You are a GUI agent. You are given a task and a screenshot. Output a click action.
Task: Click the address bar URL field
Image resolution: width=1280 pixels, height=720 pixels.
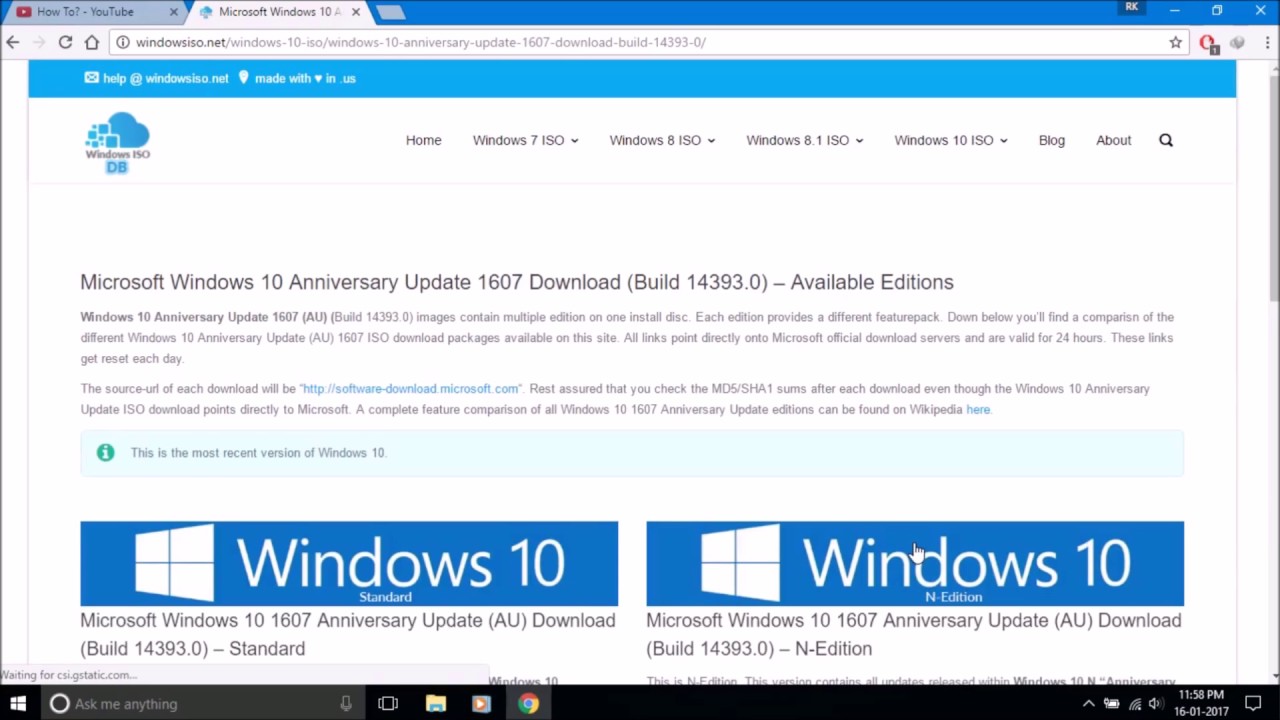pyautogui.click(x=640, y=42)
